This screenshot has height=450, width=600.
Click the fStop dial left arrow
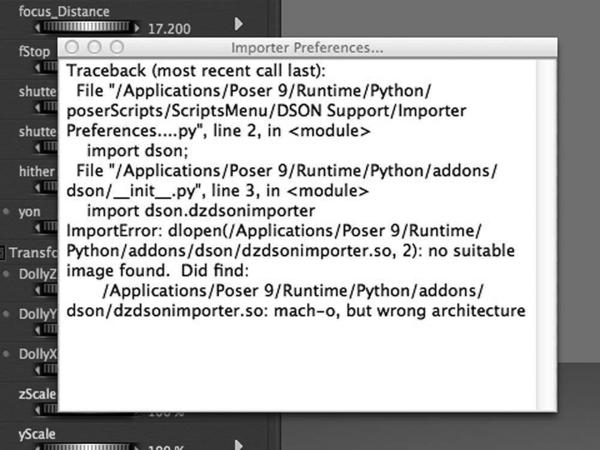point(38,68)
